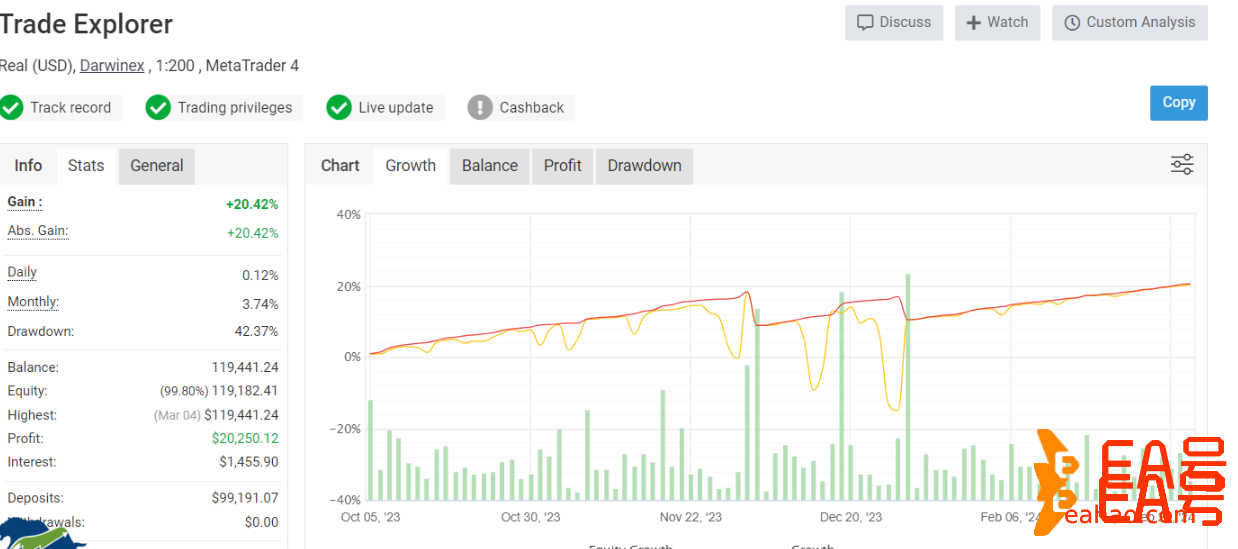Click the Trading privileges label
Image resolution: width=1238 pixels, height=549 pixels.
pyautogui.click(x=235, y=107)
